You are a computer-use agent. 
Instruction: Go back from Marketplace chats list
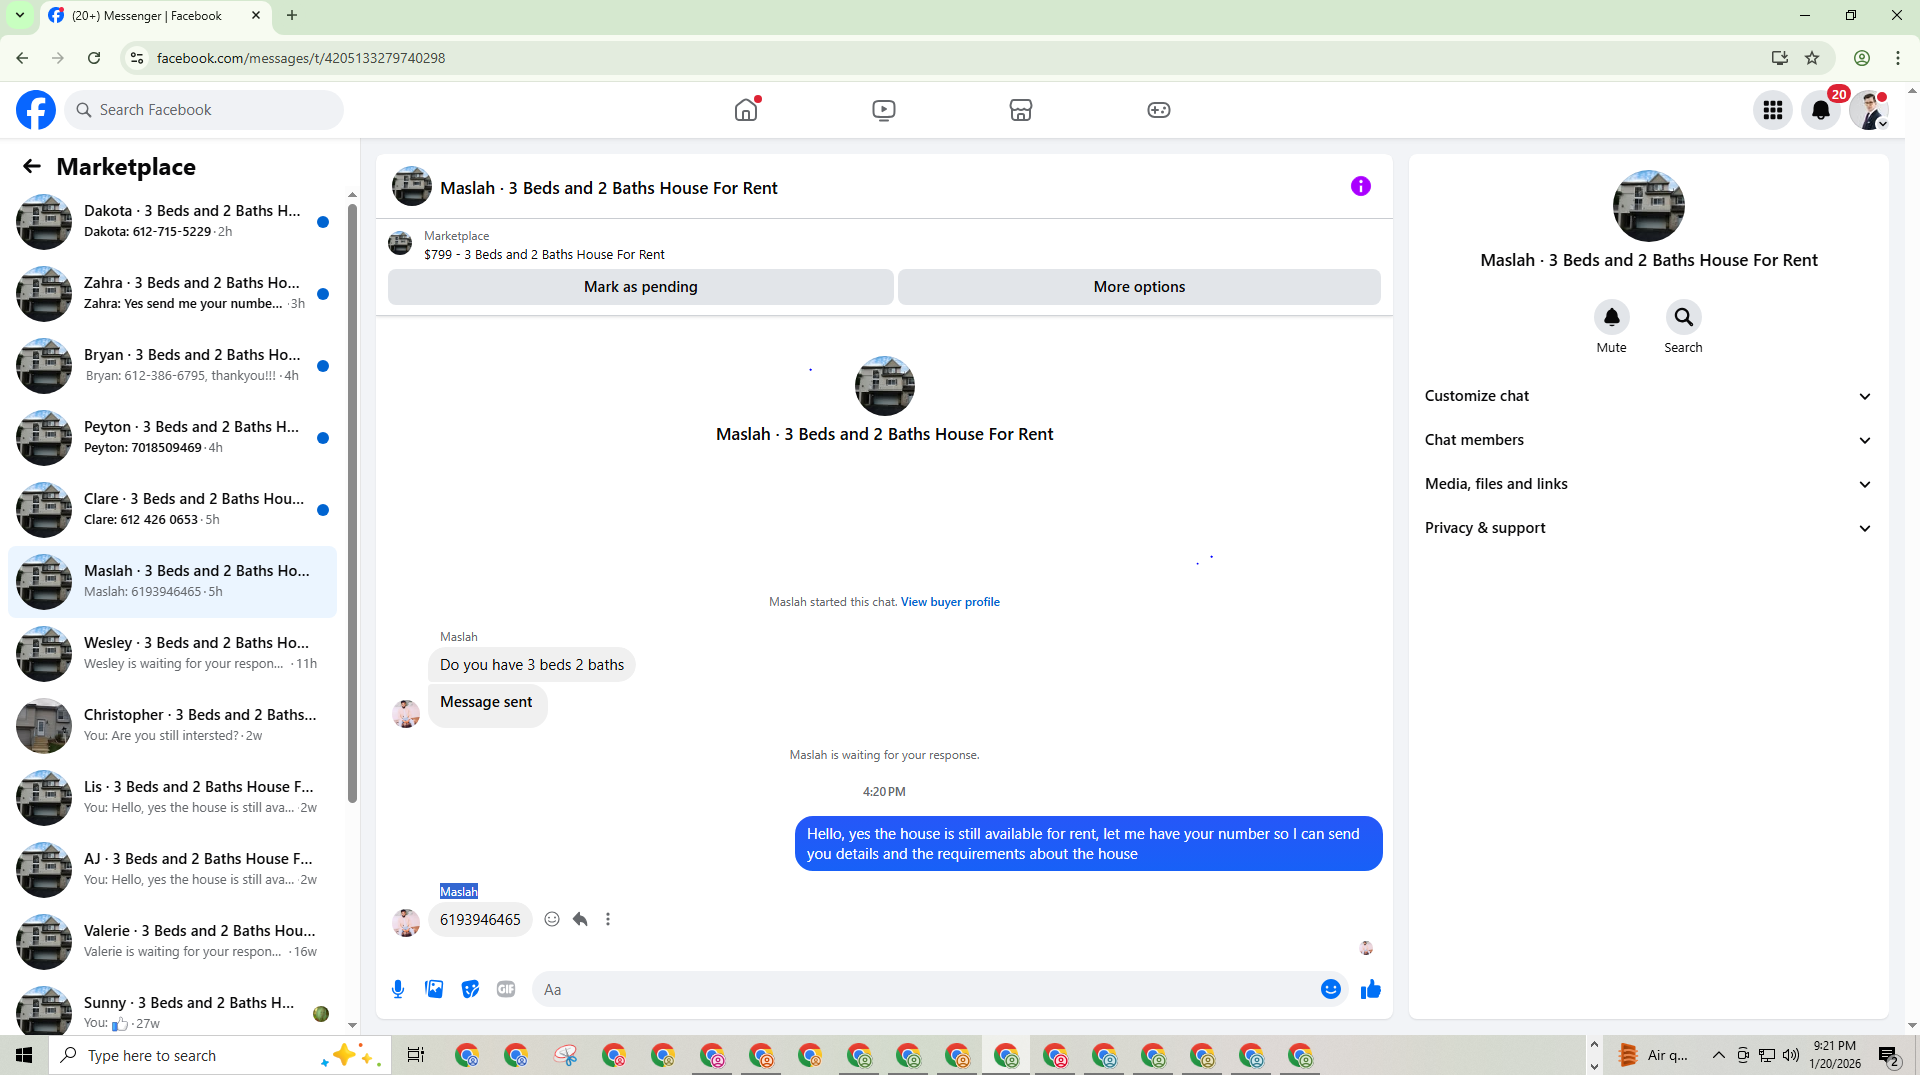click(32, 167)
